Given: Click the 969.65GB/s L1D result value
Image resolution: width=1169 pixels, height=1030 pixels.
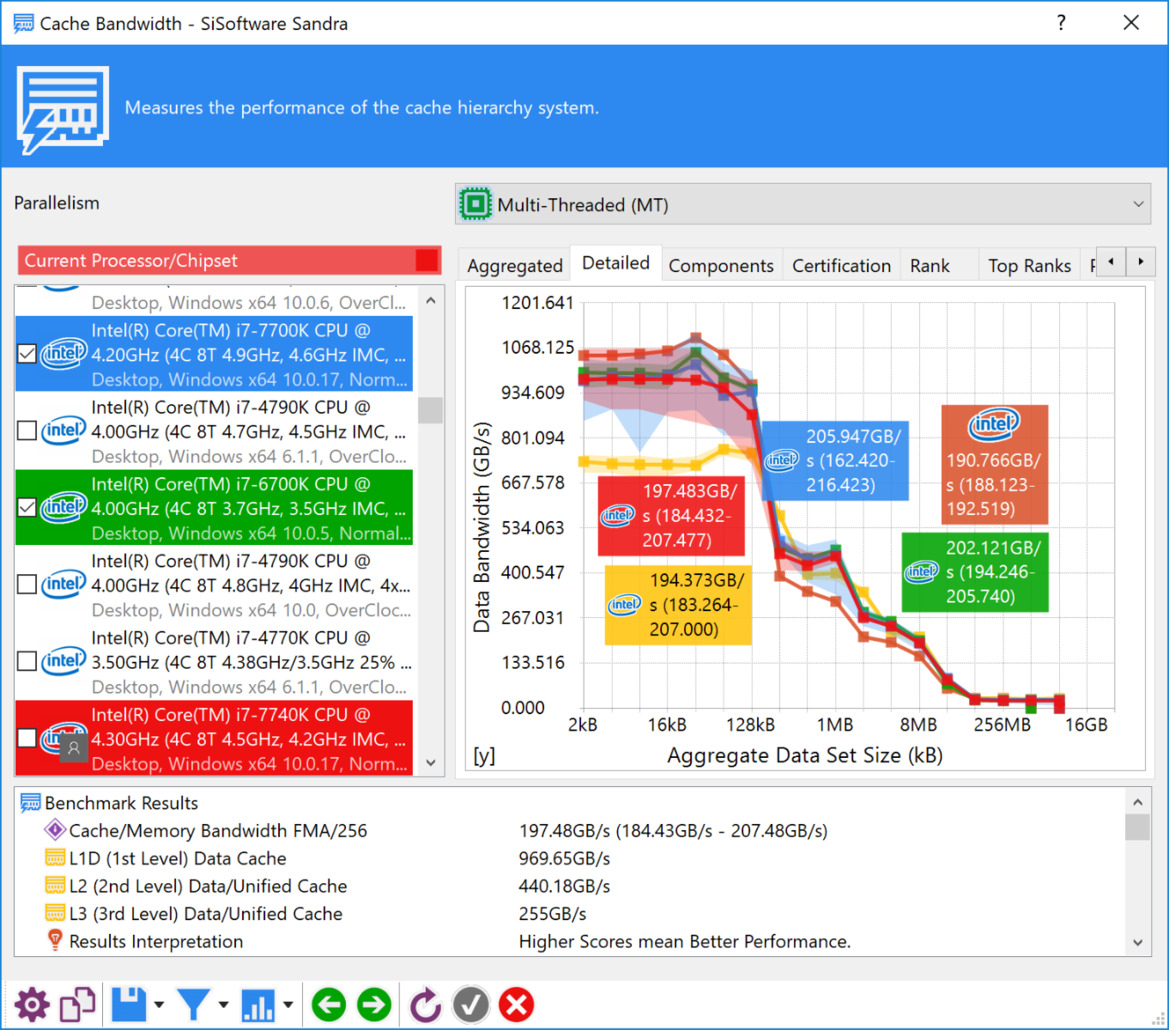Looking at the screenshot, I should (564, 859).
